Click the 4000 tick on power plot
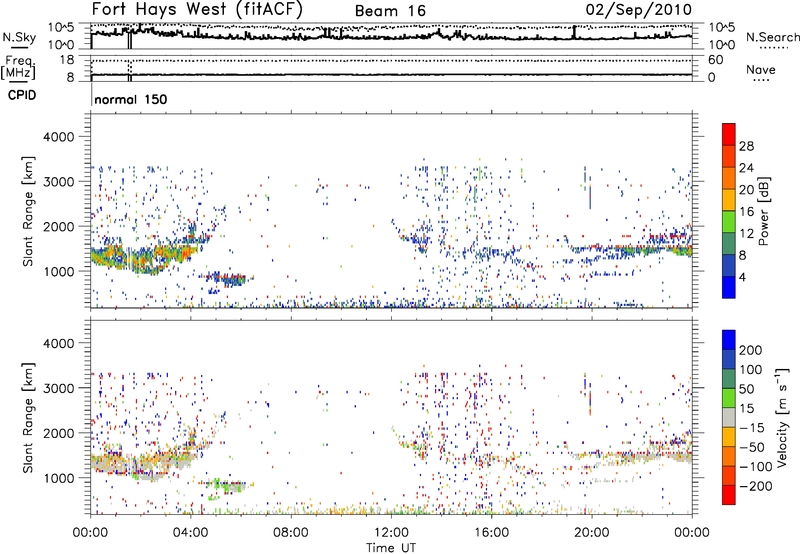The image size is (800, 554). 58,137
